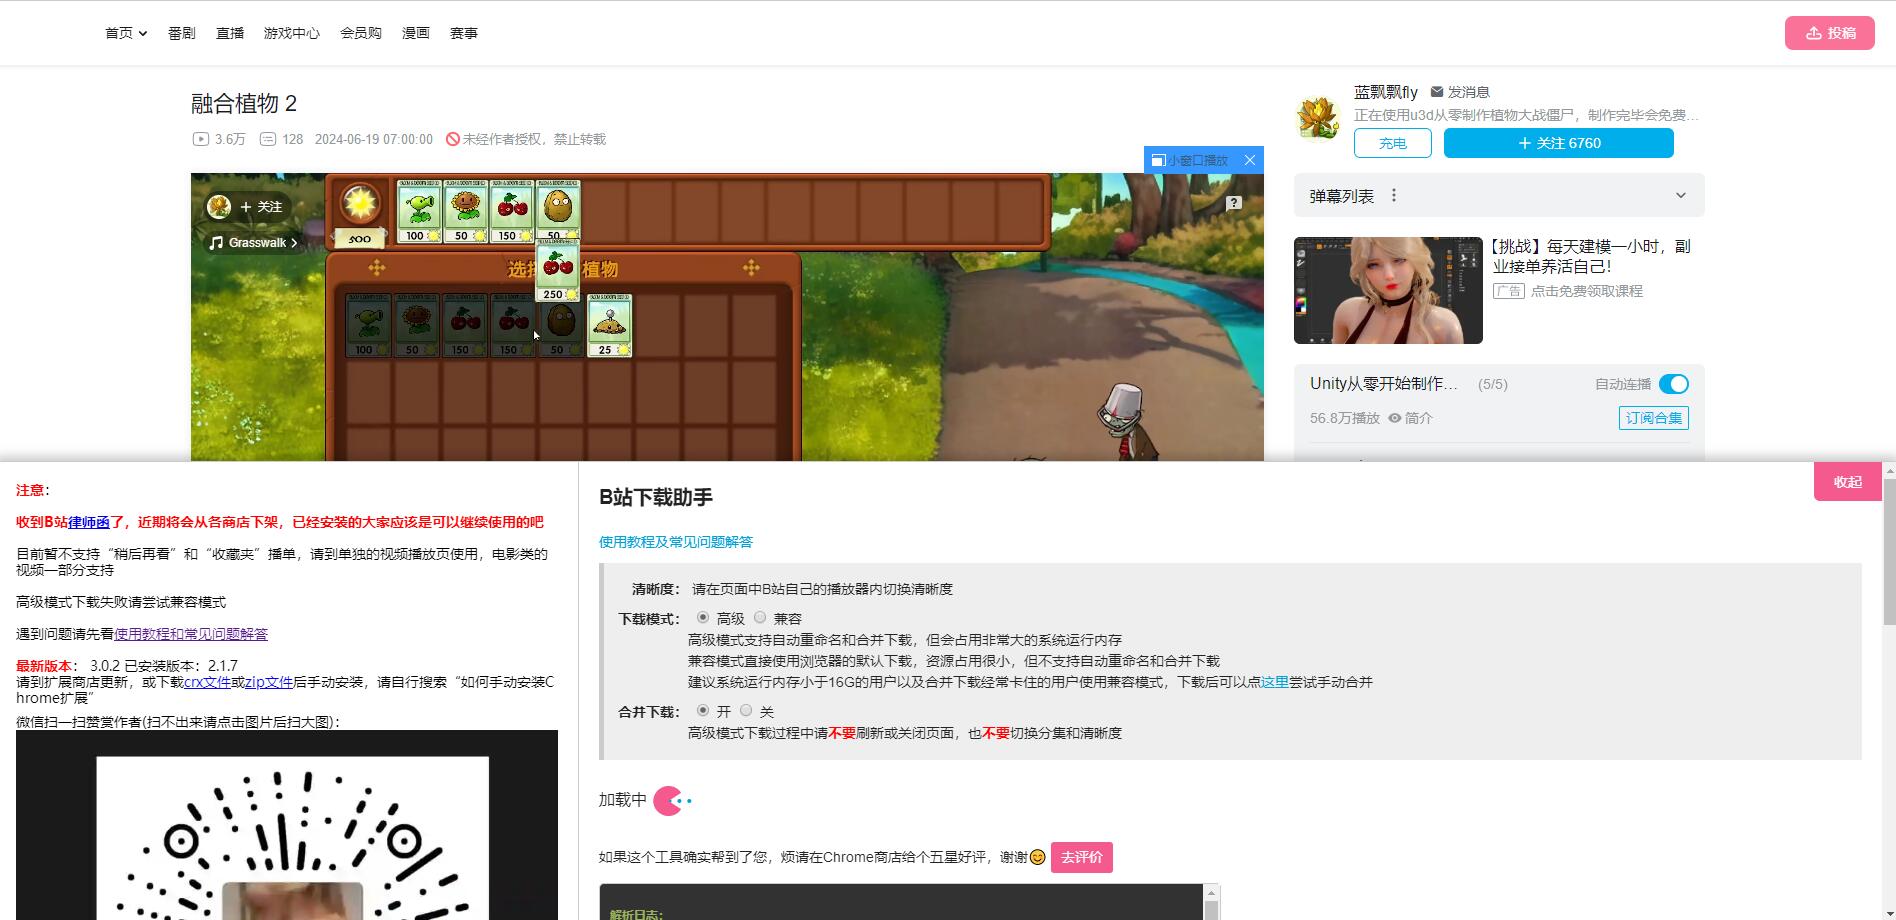
Task: Open the 使用教程及常见问题解答 link
Action: pos(675,542)
